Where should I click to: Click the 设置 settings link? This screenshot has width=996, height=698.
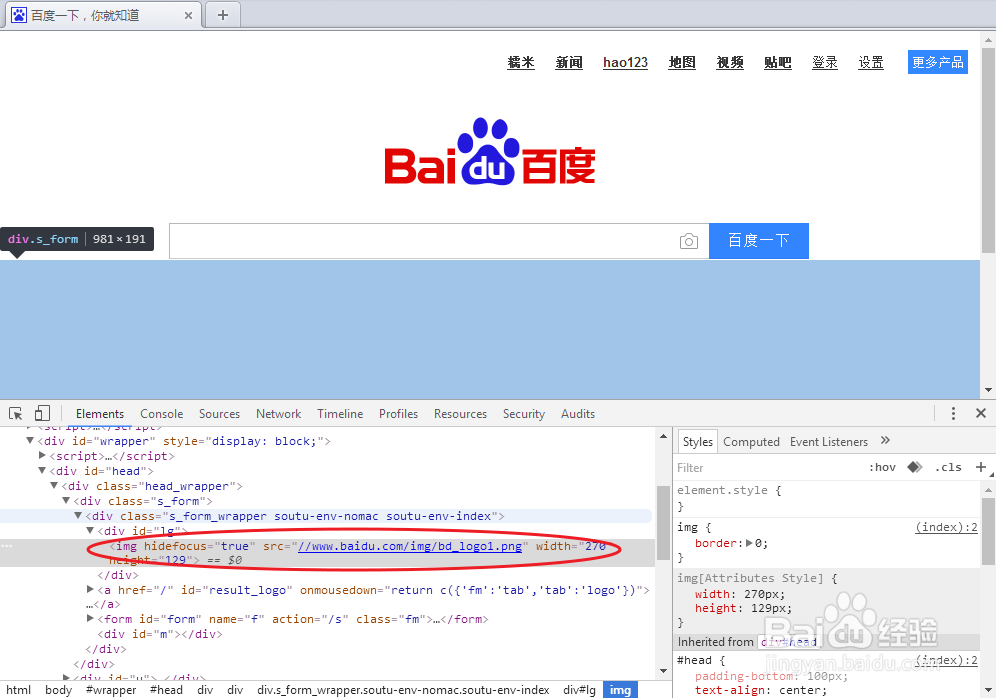click(x=871, y=62)
